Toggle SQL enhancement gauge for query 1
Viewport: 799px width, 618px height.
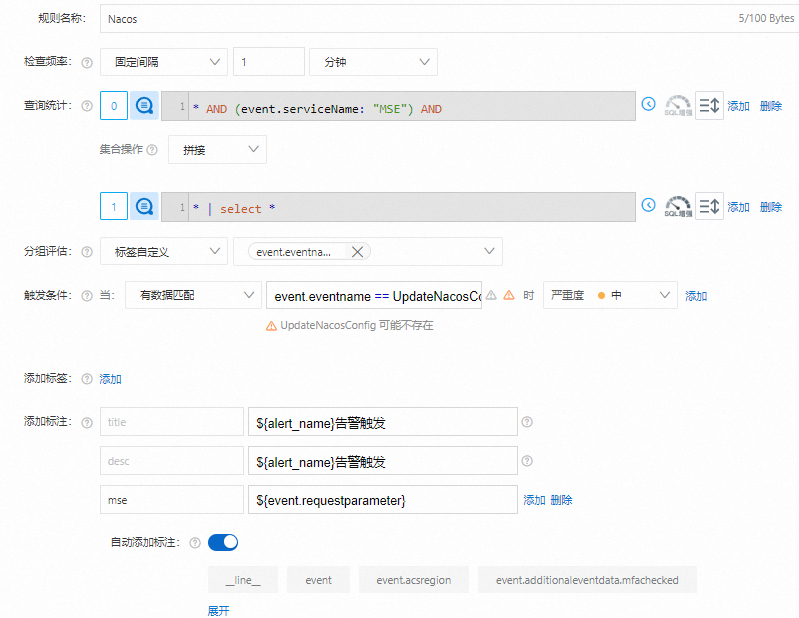[x=678, y=206]
